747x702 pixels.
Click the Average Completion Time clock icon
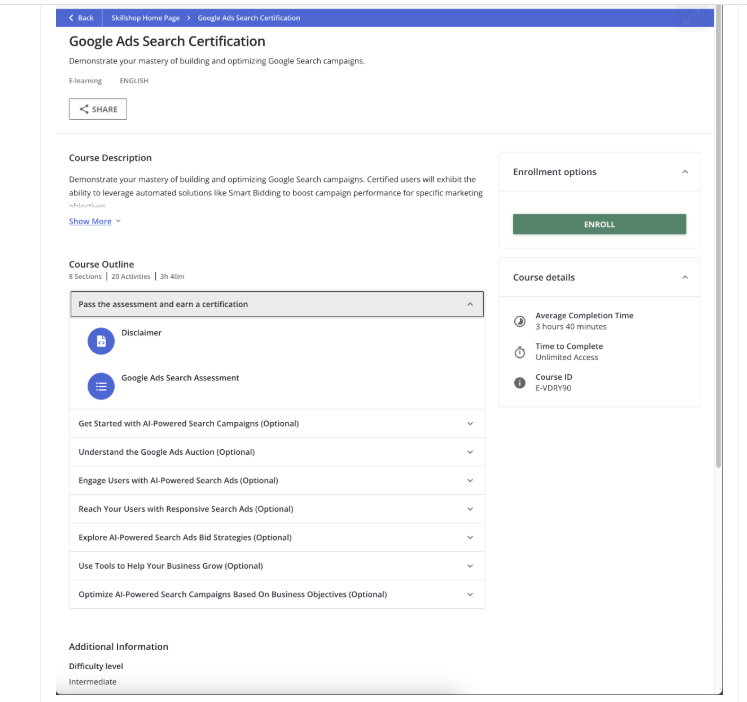[x=519, y=321]
